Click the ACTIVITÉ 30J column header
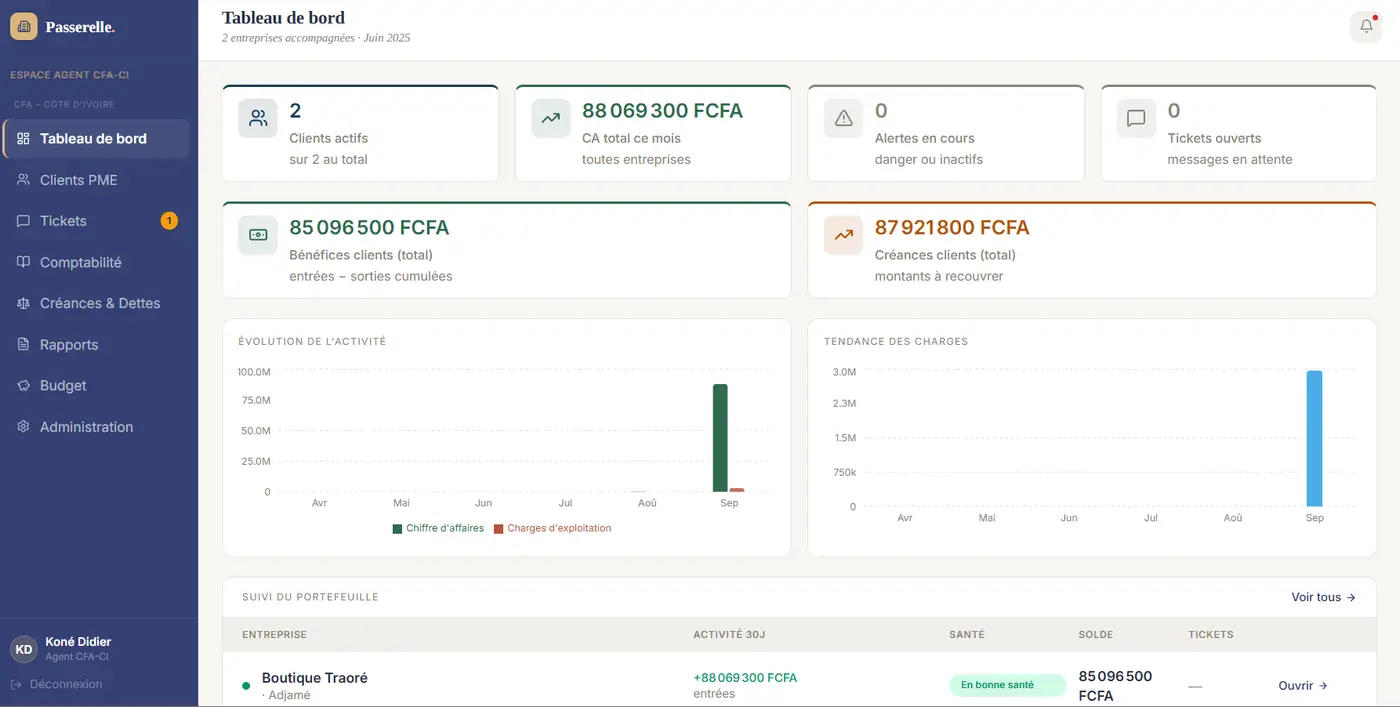 (x=729, y=635)
